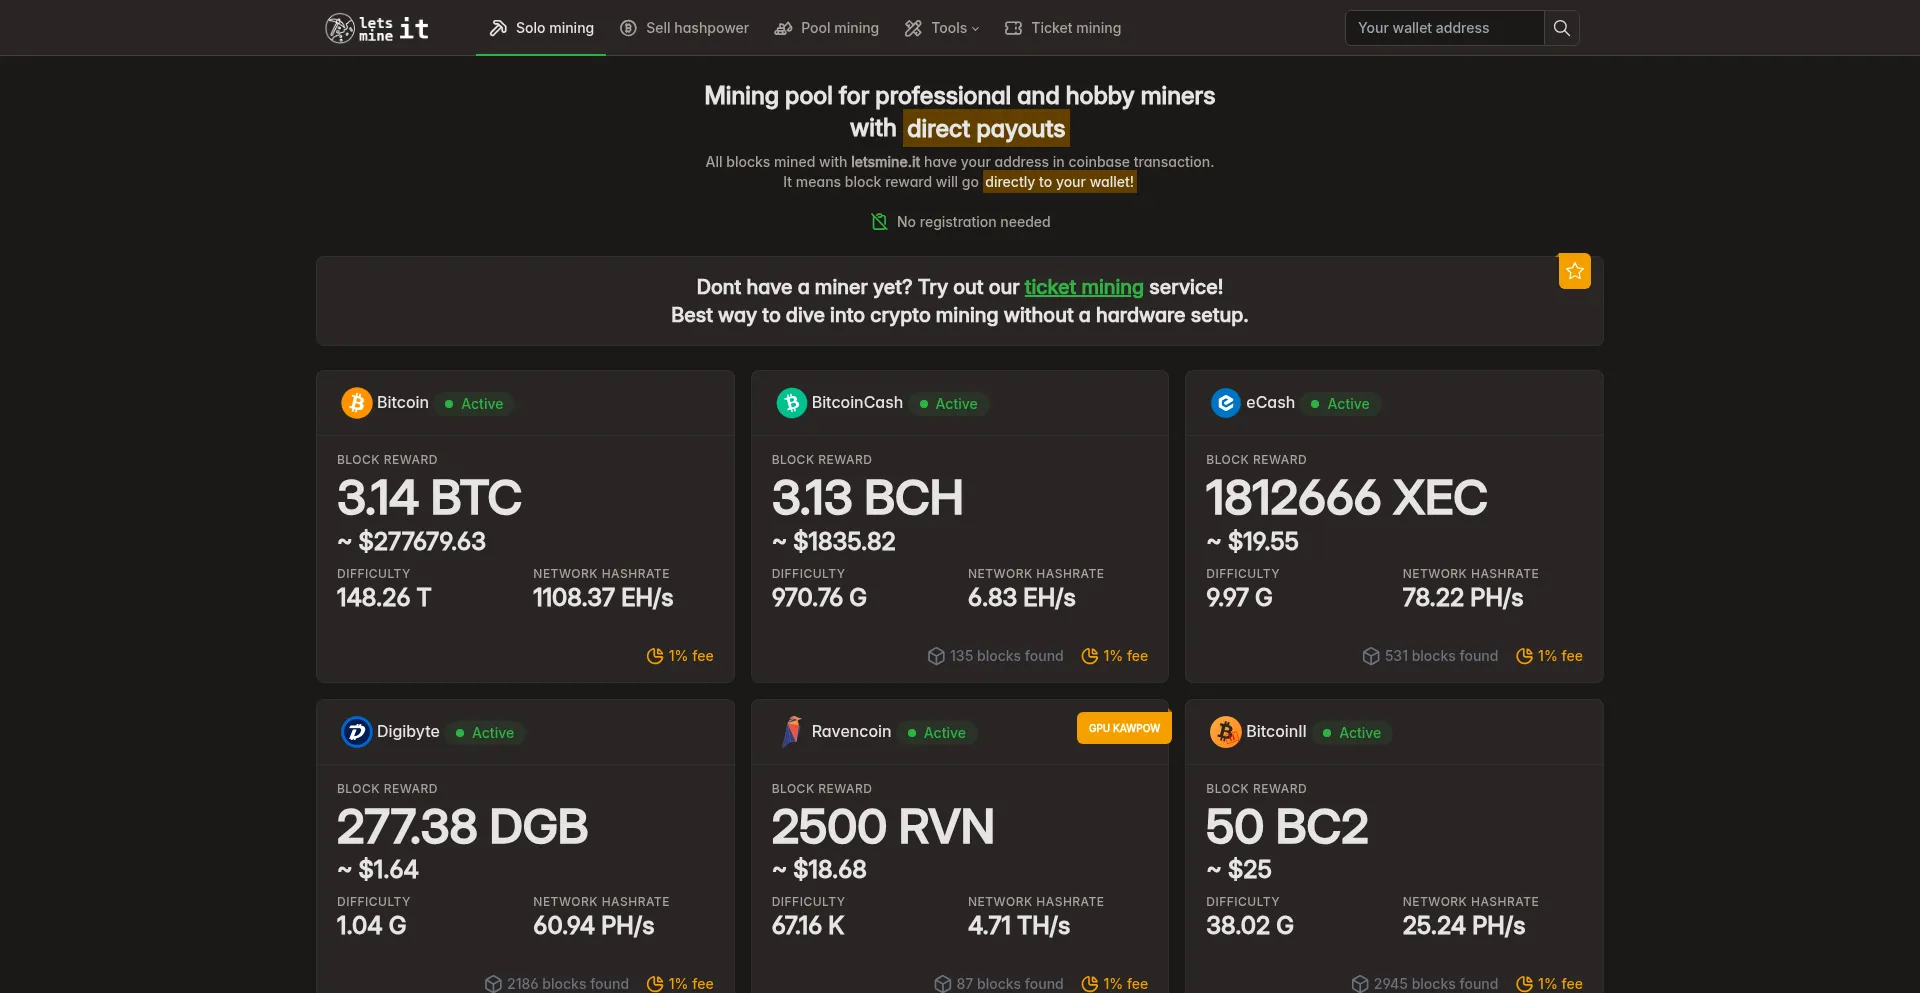Click the GPU KAWPOW badge
The image size is (1920, 993).
click(1124, 728)
